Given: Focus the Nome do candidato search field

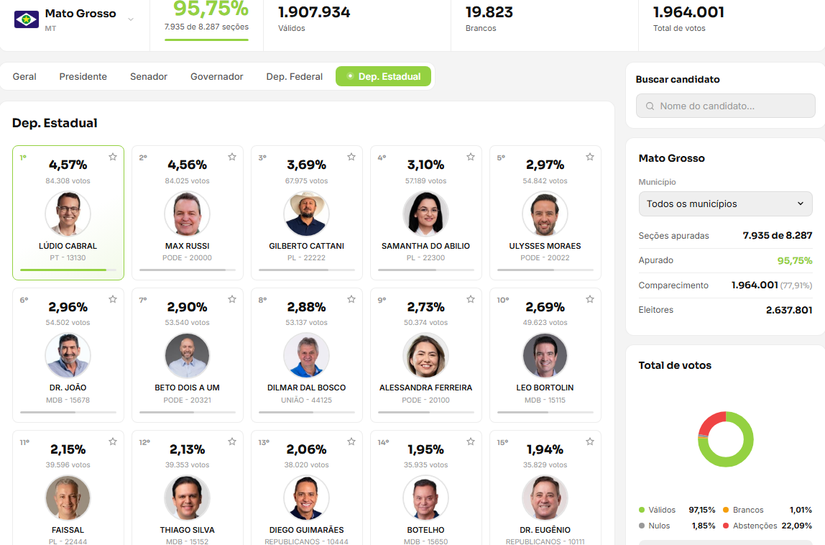Looking at the screenshot, I should (x=726, y=106).
